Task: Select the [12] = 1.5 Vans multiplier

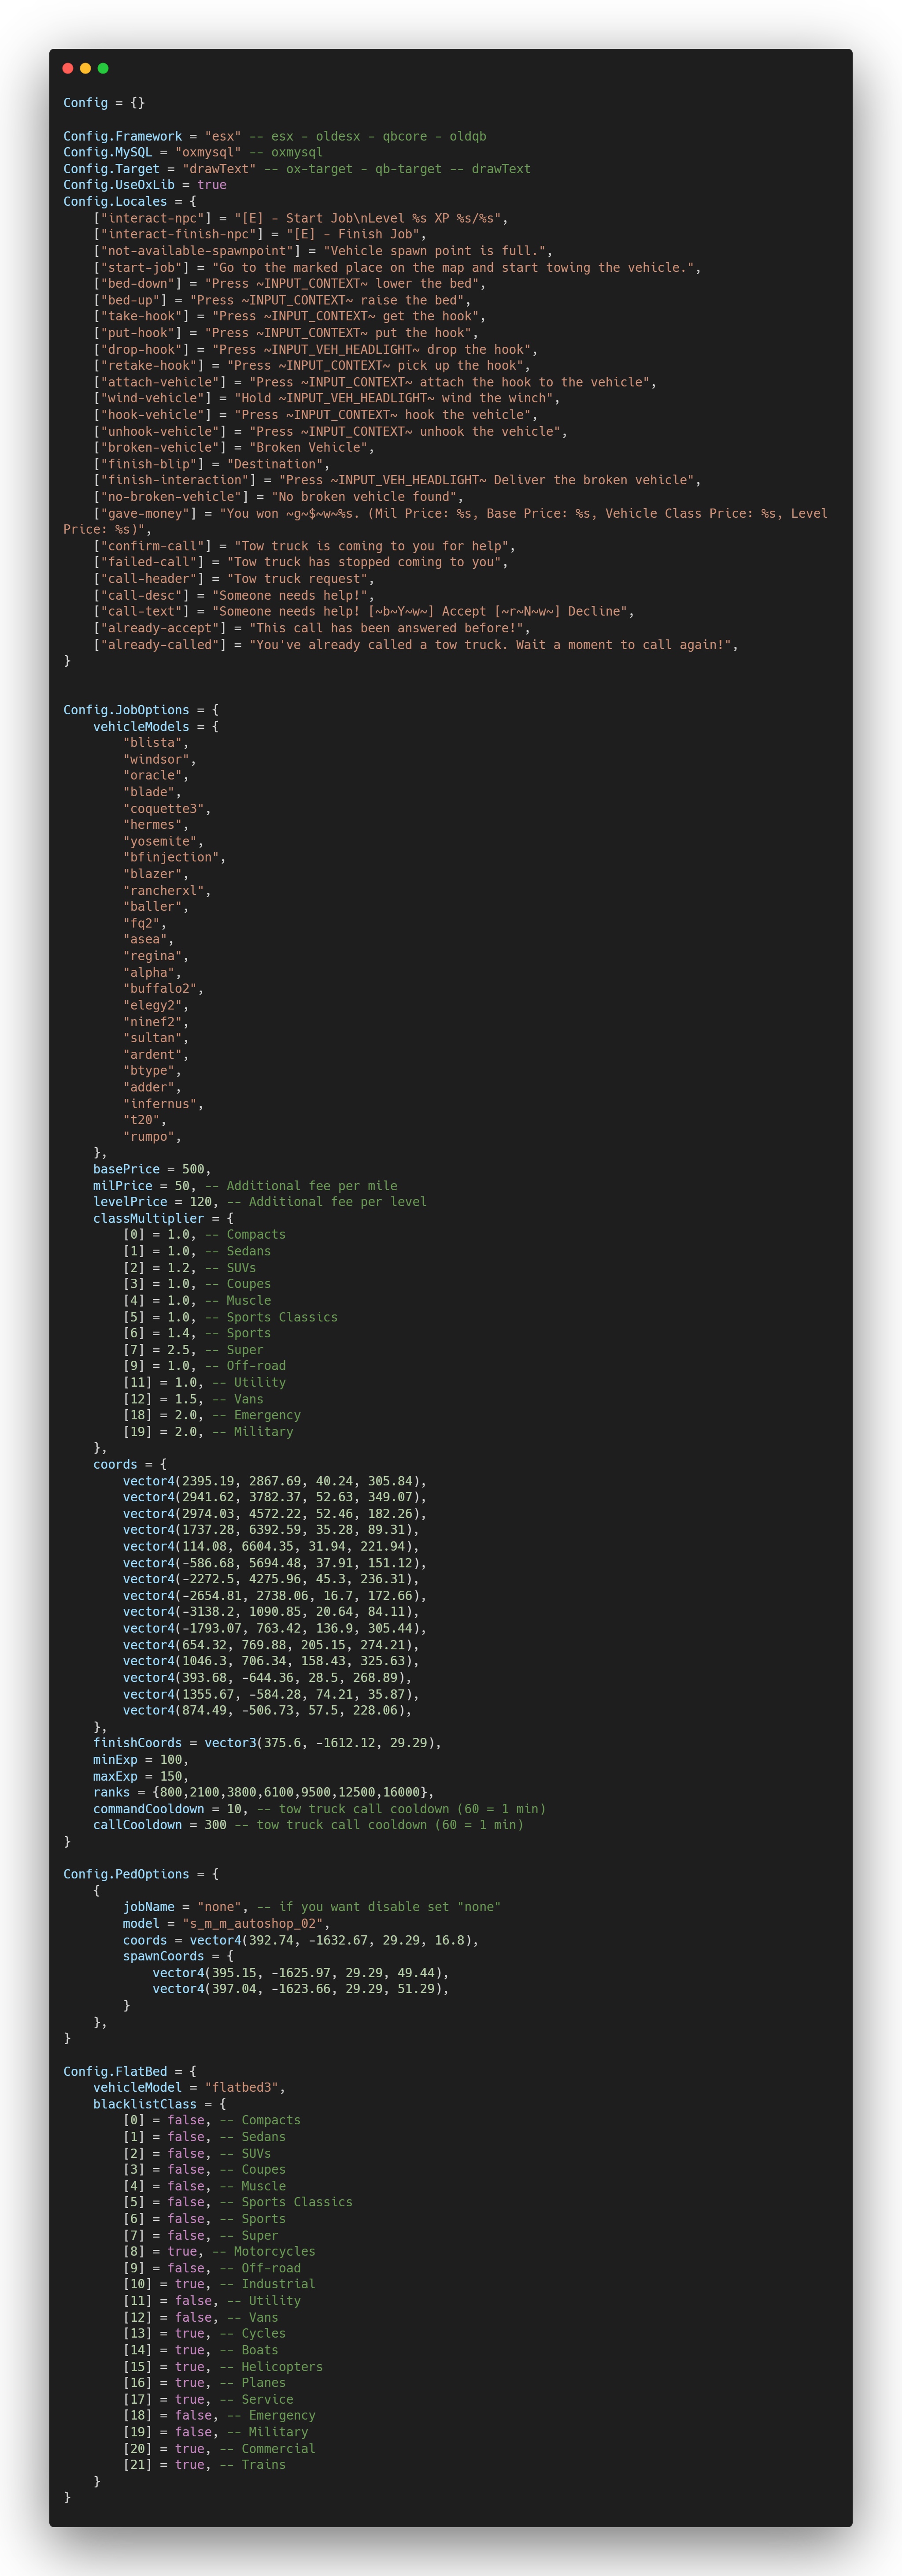Action: click(193, 1398)
